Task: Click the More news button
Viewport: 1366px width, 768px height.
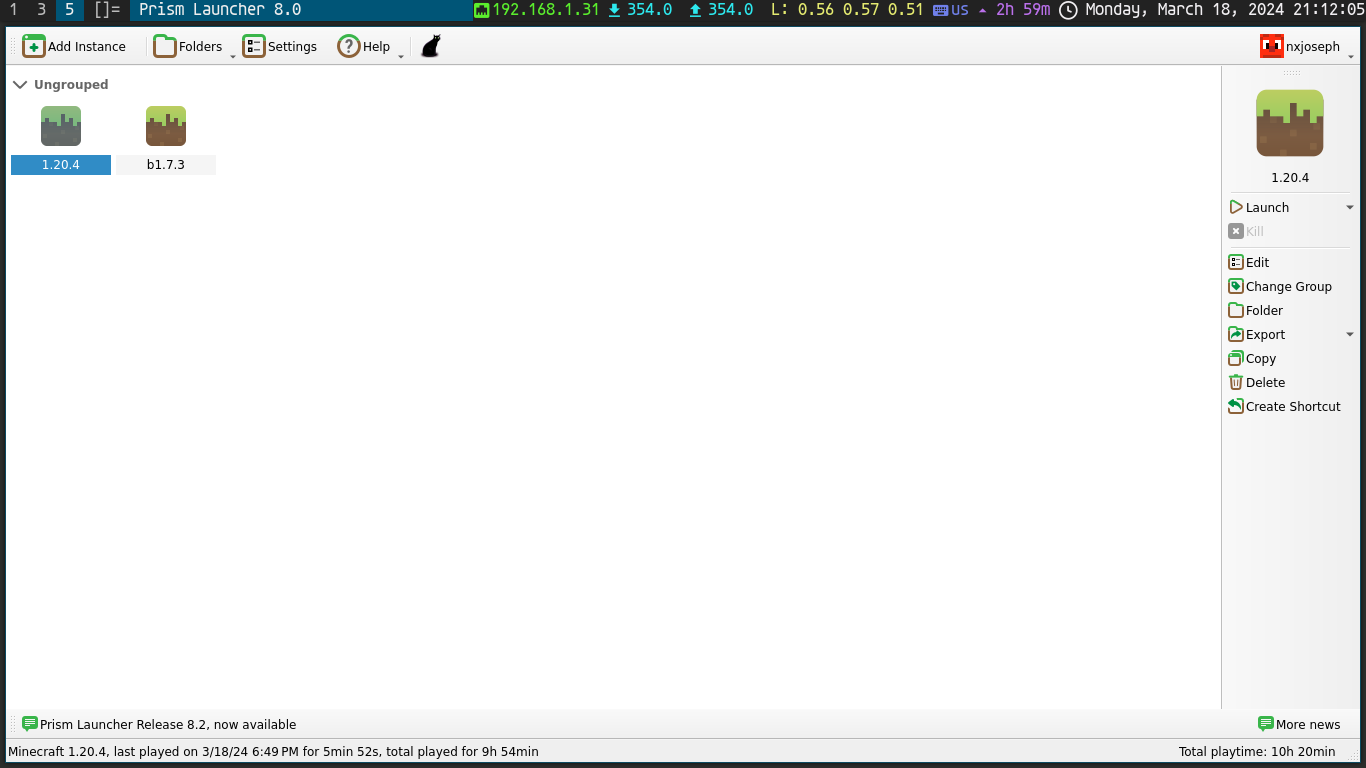Action: click(1299, 725)
